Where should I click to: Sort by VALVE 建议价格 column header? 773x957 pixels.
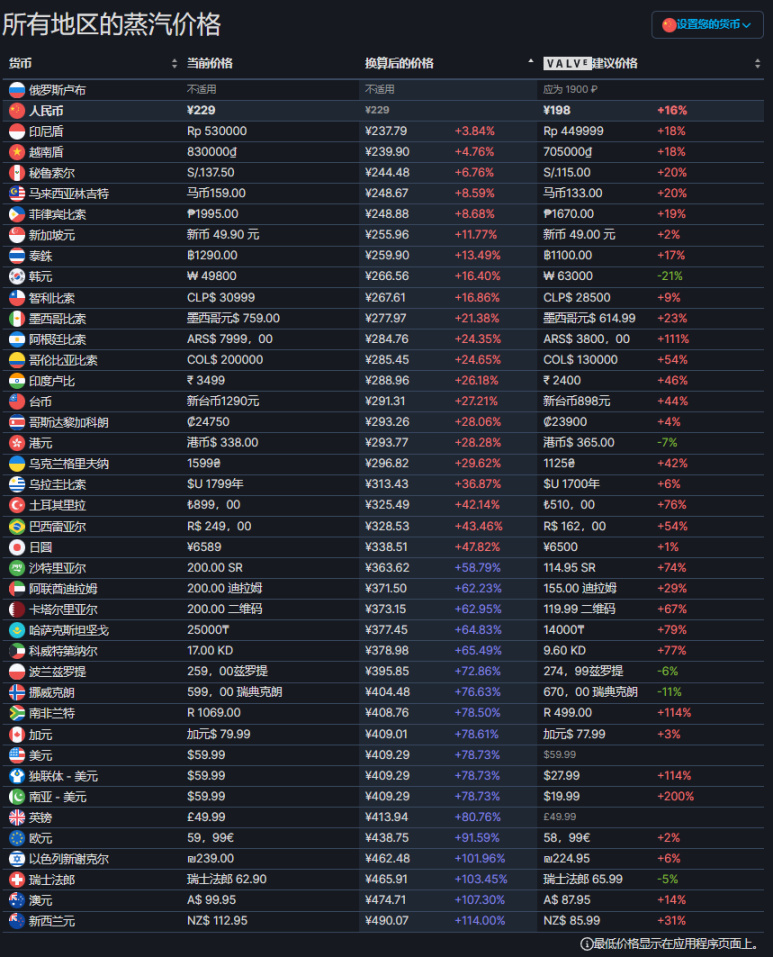[591, 63]
